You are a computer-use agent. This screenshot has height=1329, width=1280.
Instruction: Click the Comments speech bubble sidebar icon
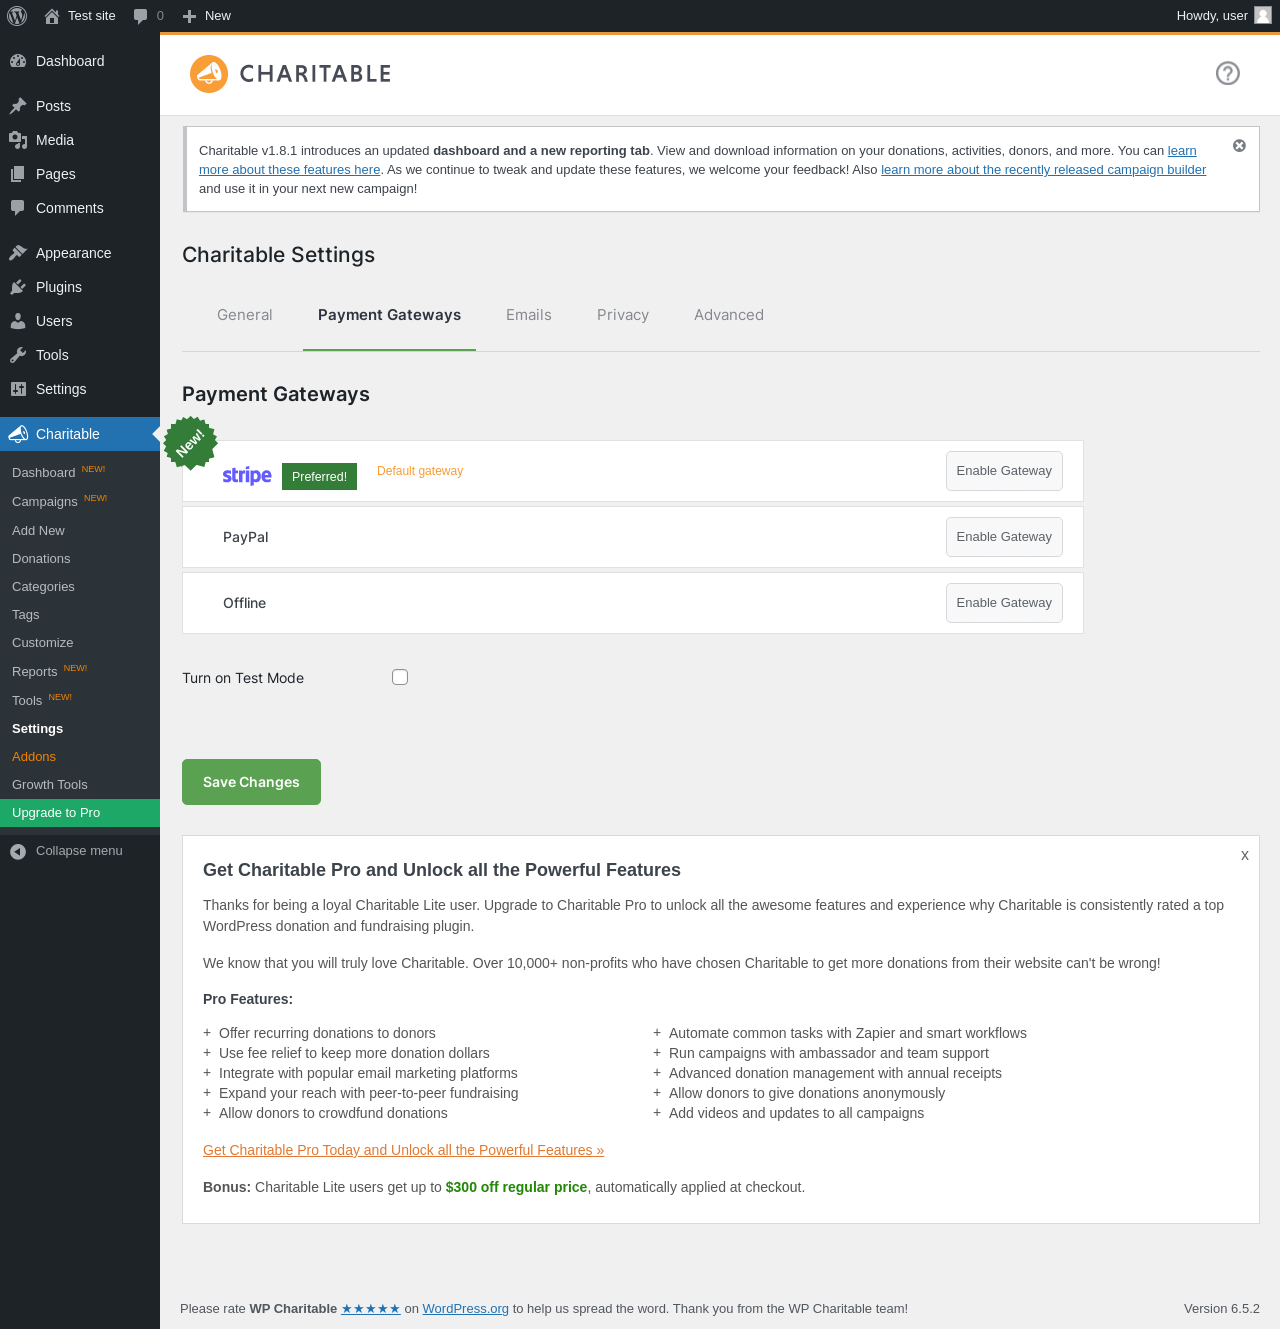click(18, 208)
